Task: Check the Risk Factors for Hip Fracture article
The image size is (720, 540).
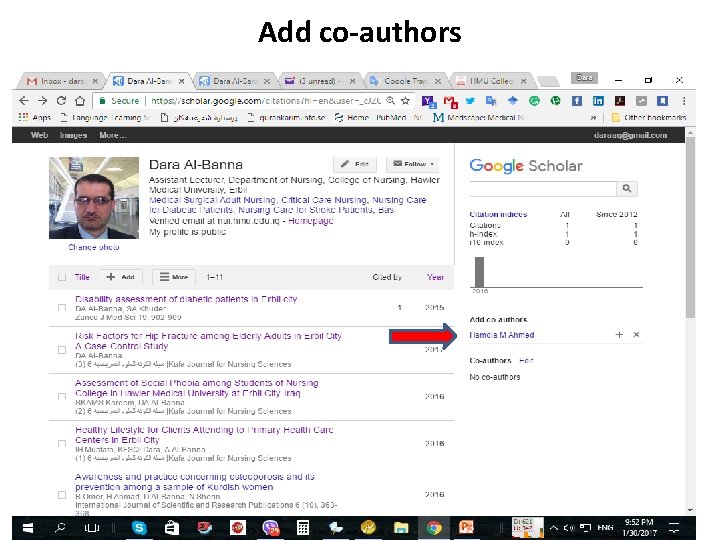Action: (62, 350)
